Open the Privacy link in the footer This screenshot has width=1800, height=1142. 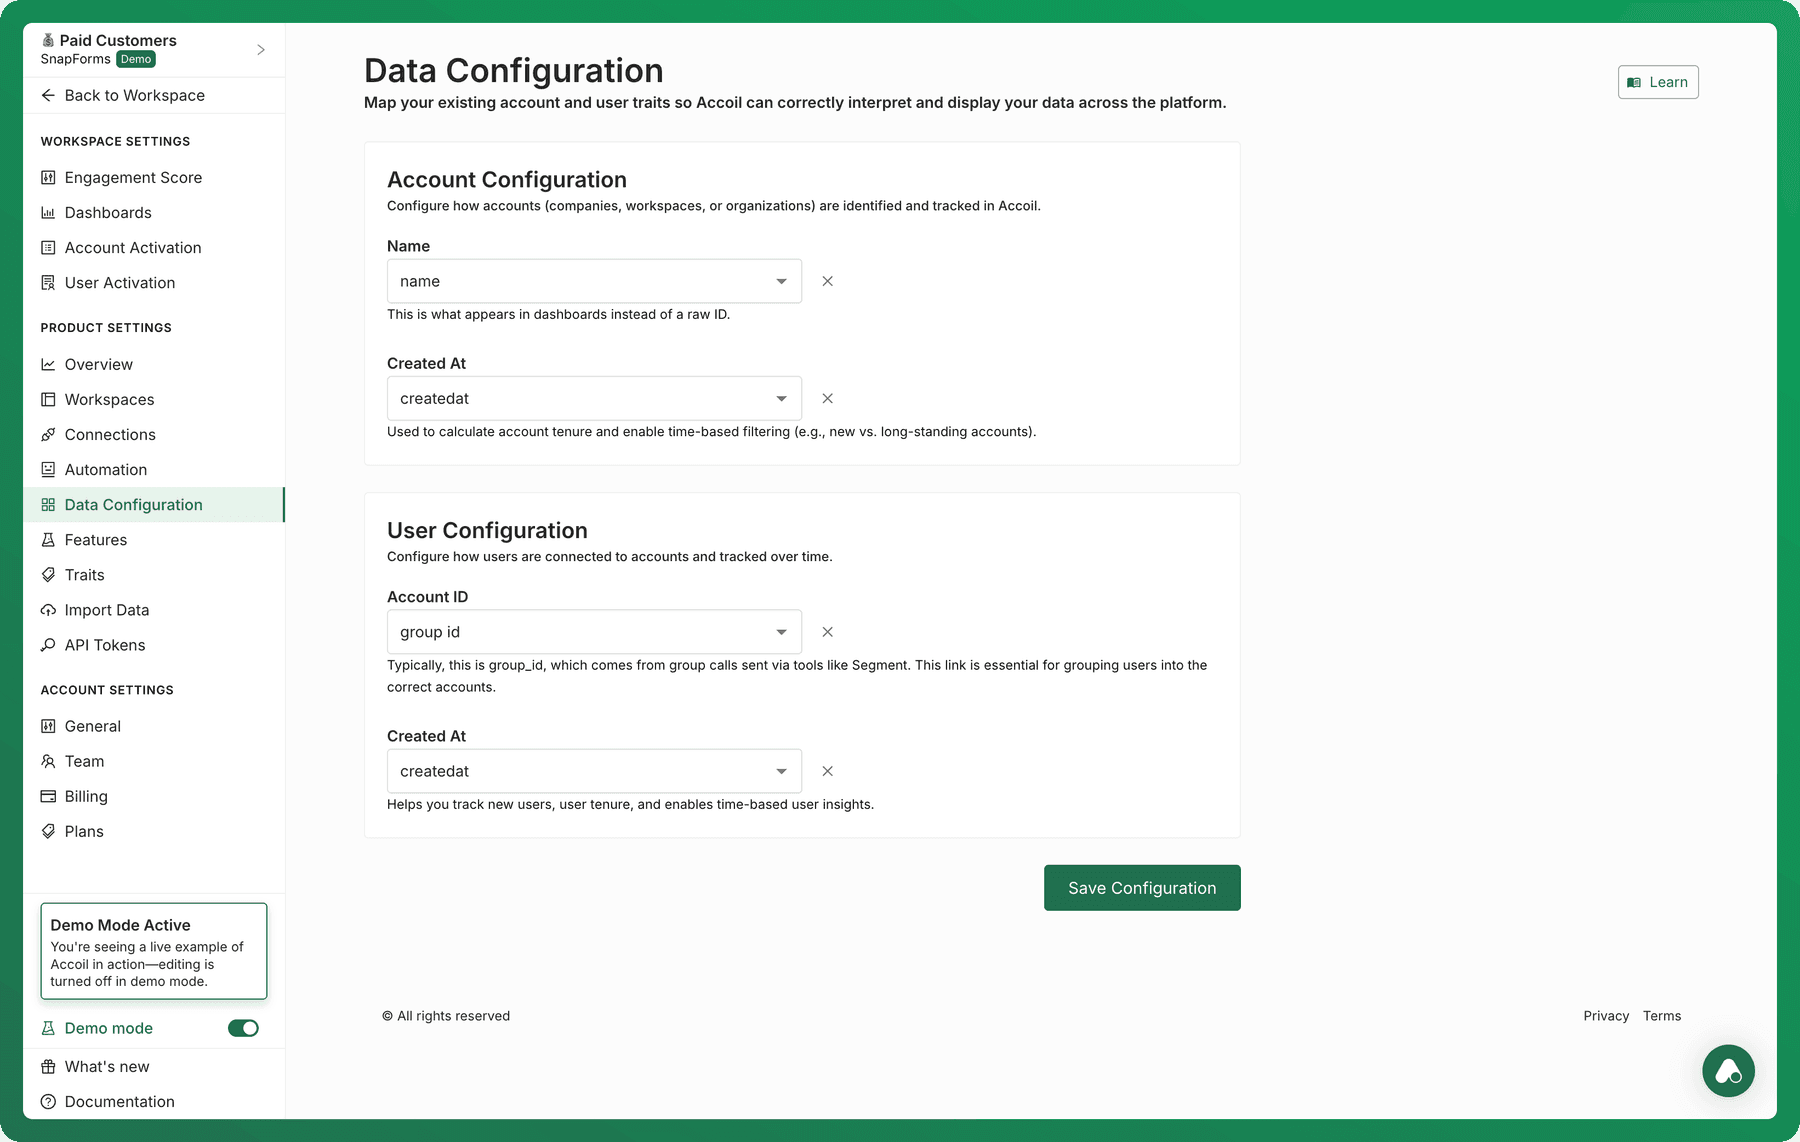click(x=1606, y=1016)
